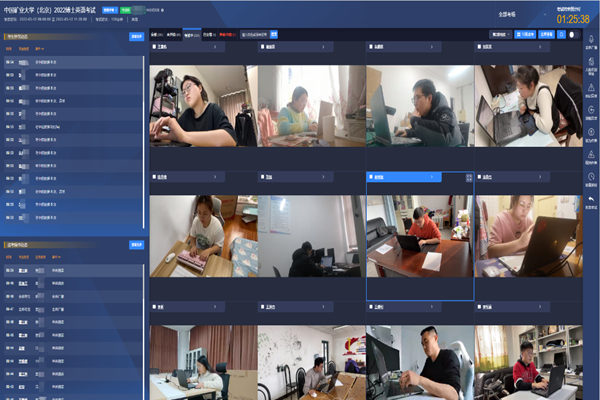Switch to the 全部 tab
The height and width of the screenshot is (400, 600).
(x=155, y=33)
